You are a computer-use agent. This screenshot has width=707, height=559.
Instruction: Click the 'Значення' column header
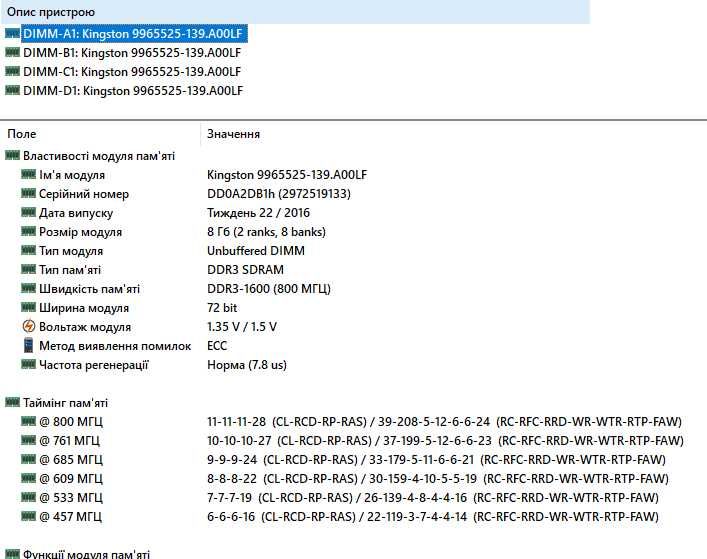234,134
